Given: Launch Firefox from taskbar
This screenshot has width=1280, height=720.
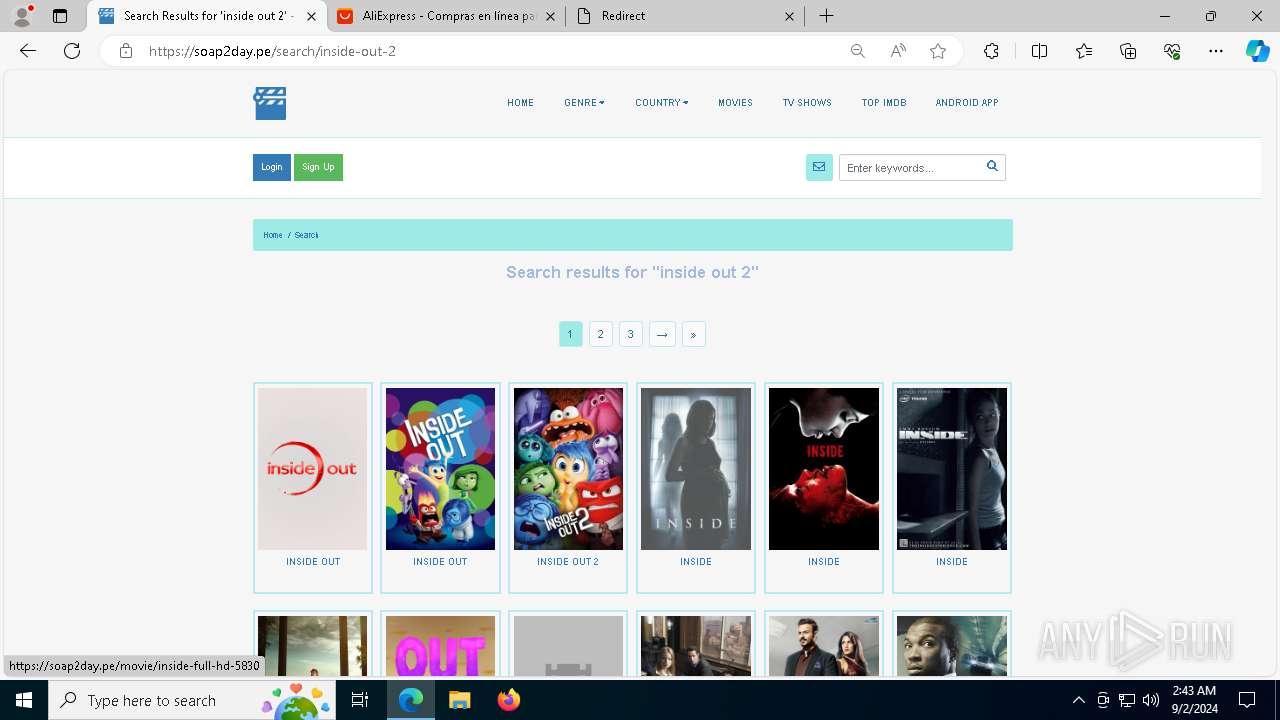Looking at the screenshot, I should pyautogui.click(x=508, y=700).
